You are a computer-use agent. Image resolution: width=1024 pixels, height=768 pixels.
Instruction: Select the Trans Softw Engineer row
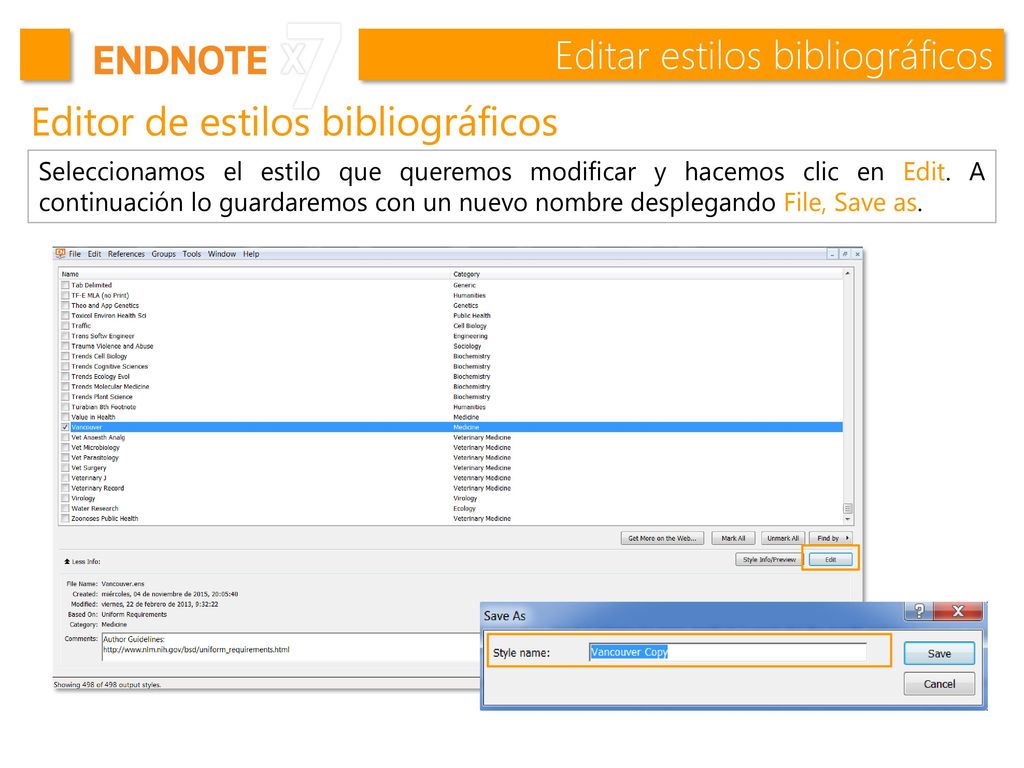pos(451,336)
